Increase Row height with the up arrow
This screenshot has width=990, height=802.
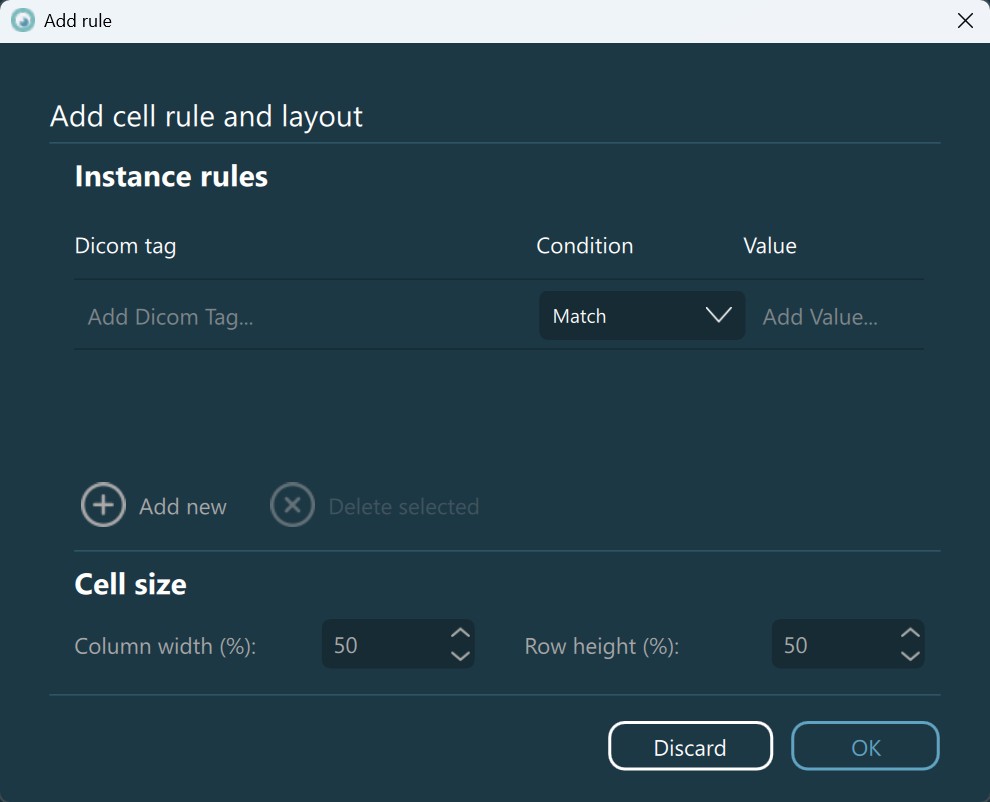909,633
